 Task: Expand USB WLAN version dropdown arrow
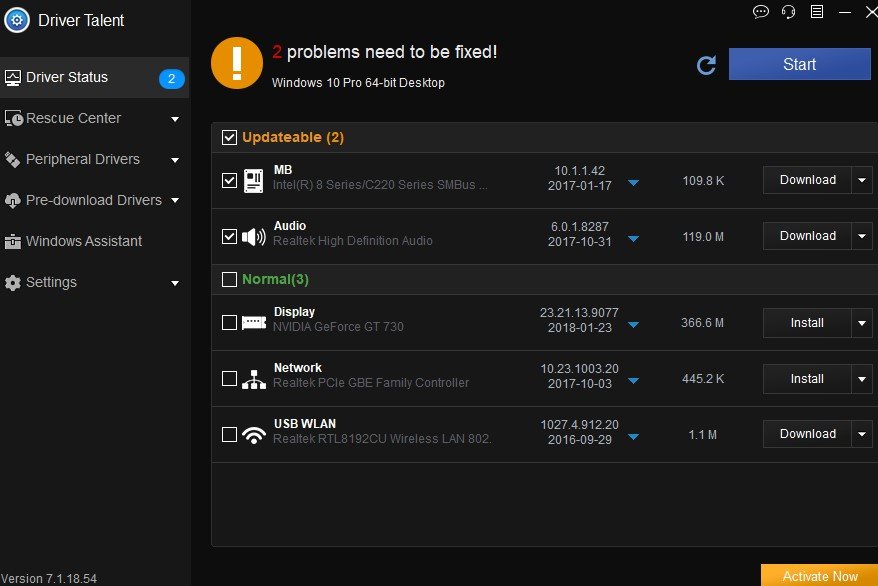point(633,437)
